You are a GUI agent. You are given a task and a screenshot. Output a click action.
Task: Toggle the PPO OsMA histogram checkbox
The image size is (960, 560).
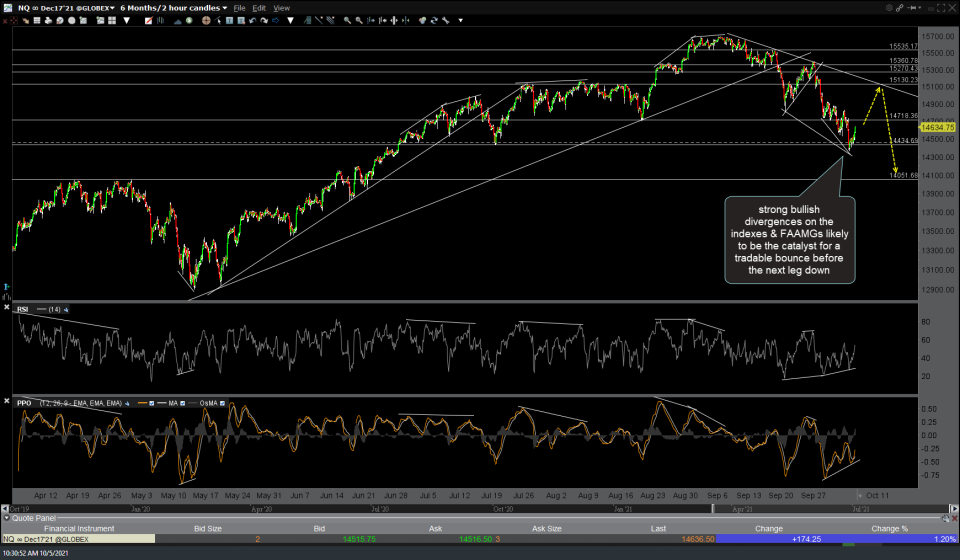click(222, 403)
